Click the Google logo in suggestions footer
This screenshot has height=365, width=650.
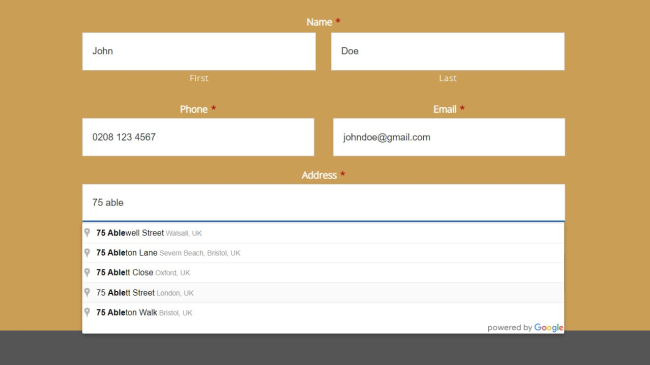point(548,328)
